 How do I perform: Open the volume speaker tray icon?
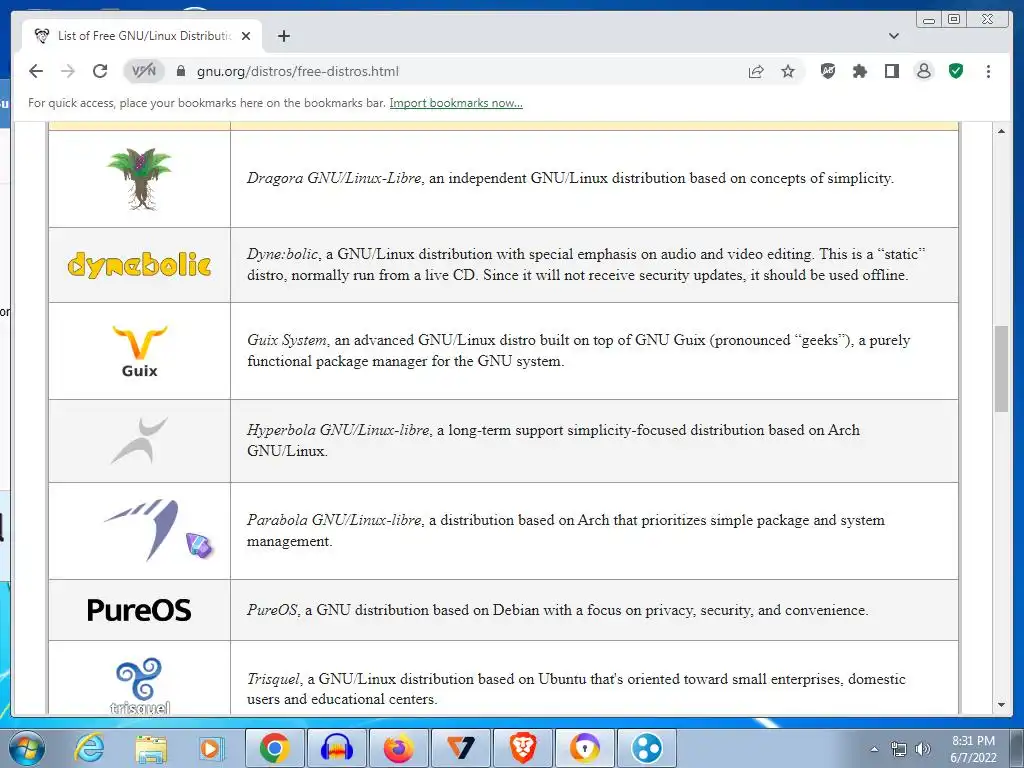click(922, 749)
